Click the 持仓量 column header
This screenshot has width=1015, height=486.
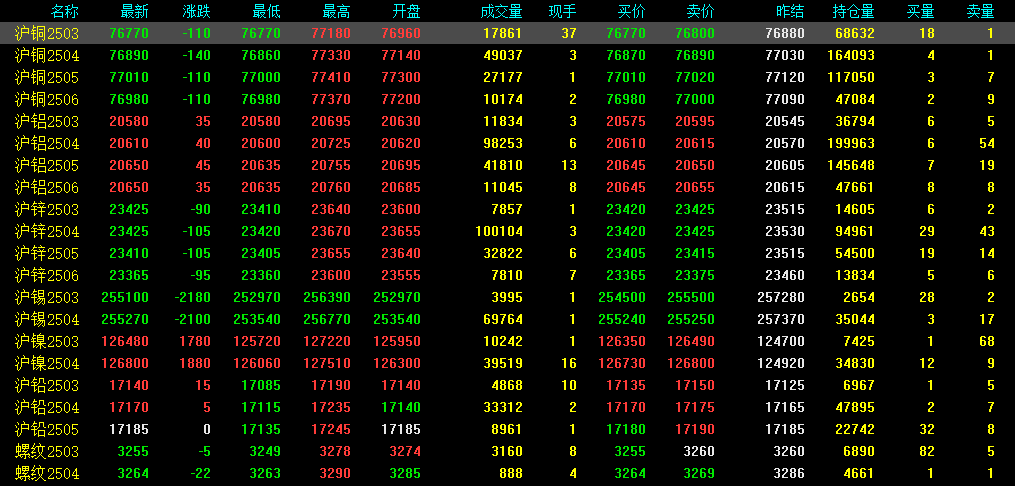(853, 11)
